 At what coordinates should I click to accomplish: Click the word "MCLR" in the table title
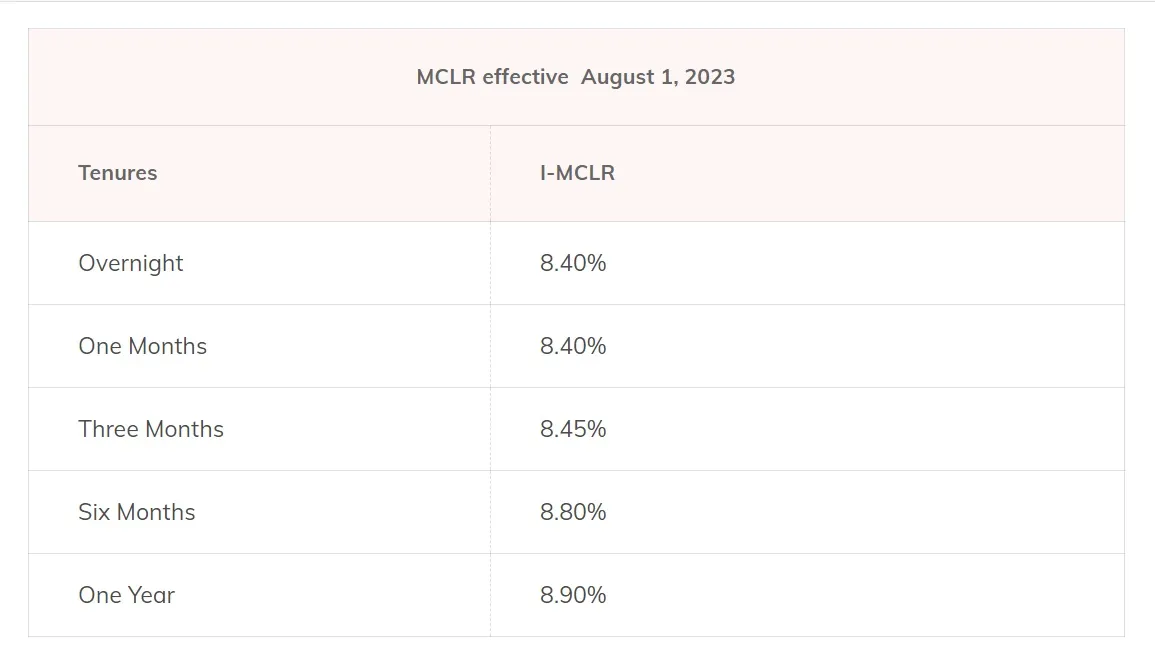446,77
